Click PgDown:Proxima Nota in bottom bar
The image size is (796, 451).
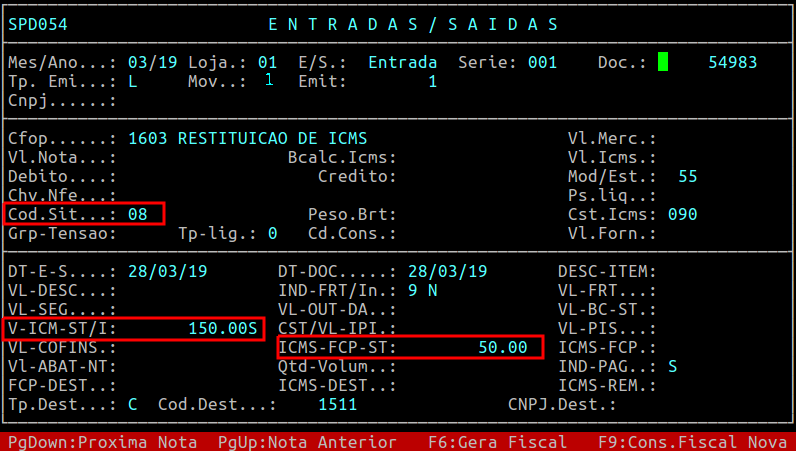pyautogui.click(x=103, y=442)
